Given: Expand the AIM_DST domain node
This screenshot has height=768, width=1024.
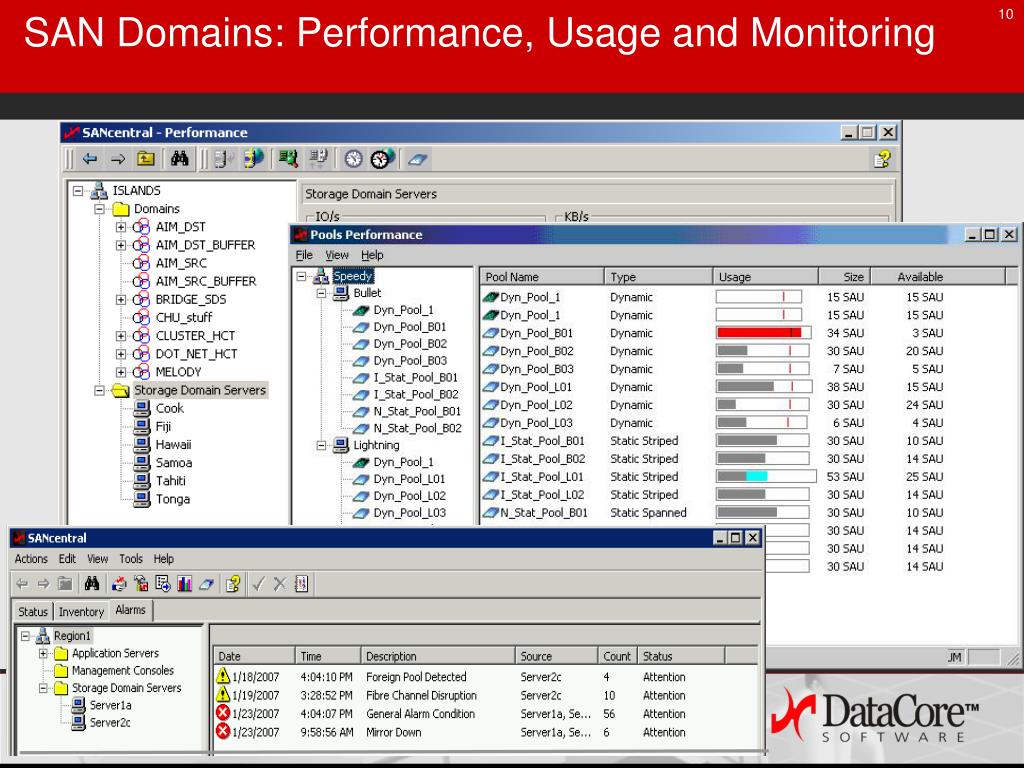Looking at the screenshot, I should click(x=121, y=227).
